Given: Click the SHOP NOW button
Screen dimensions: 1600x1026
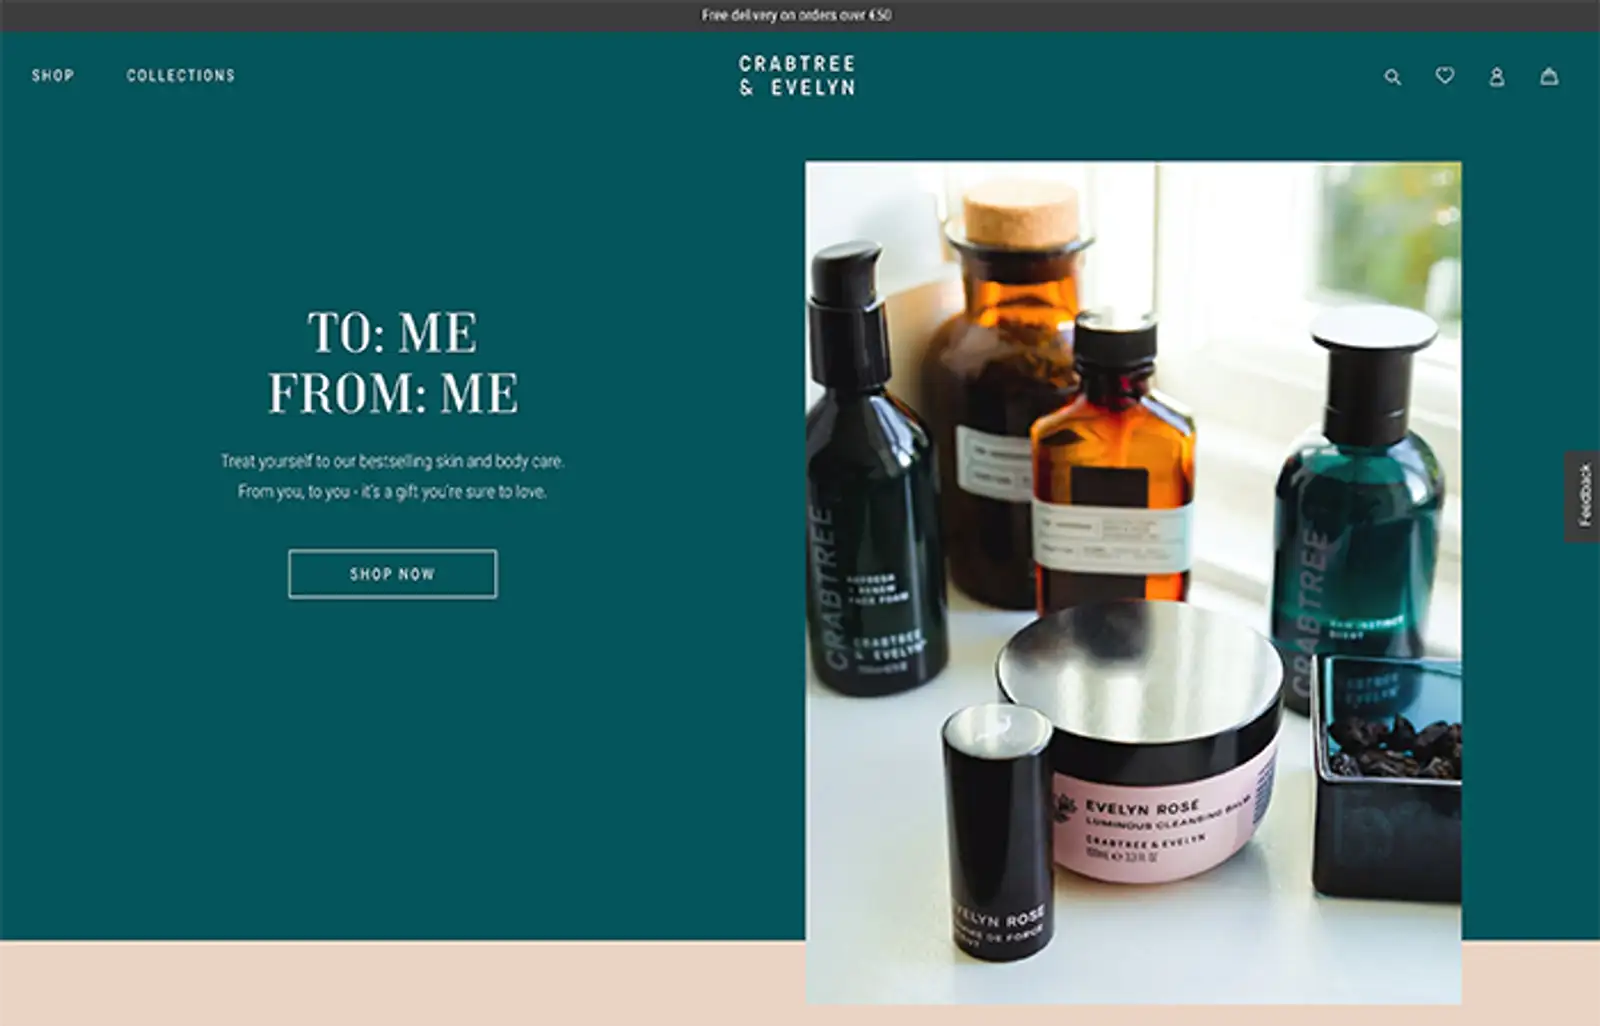Looking at the screenshot, I should pos(392,574).
